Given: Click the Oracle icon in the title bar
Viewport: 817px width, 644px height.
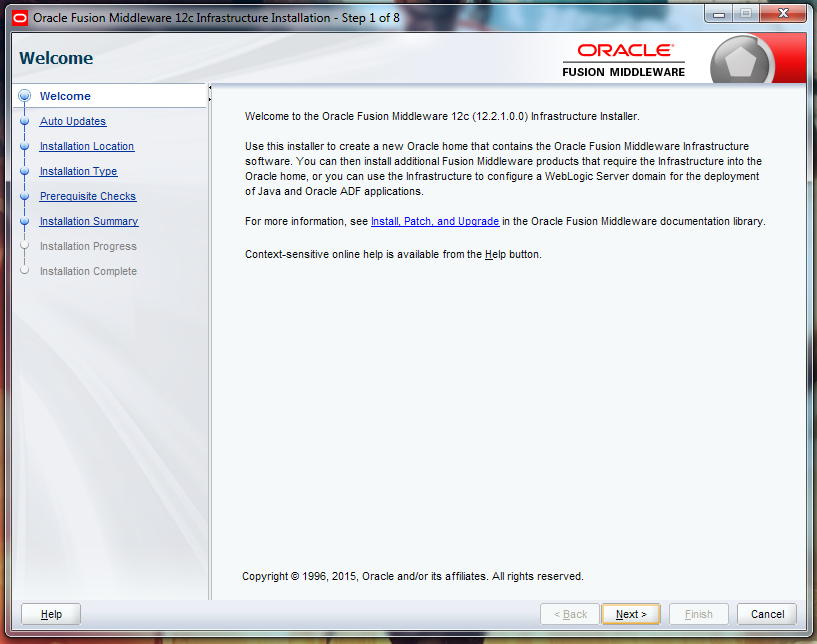Looking at the screenshot, I should tap(20, 18).
